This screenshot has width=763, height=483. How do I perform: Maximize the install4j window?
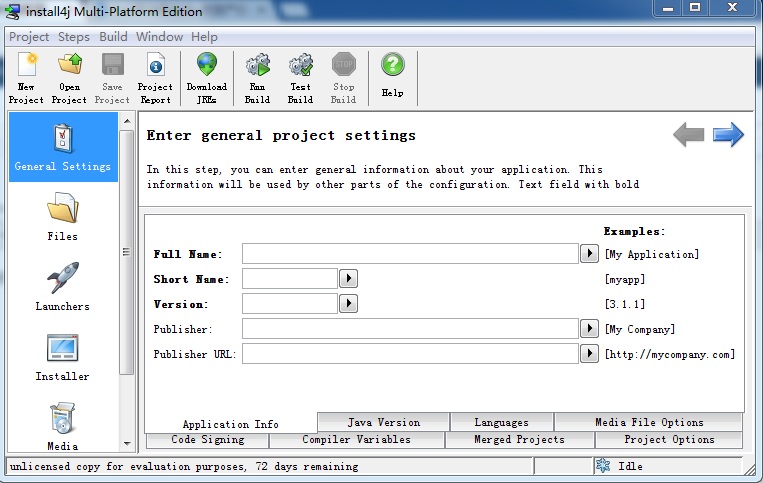(695, 7)
